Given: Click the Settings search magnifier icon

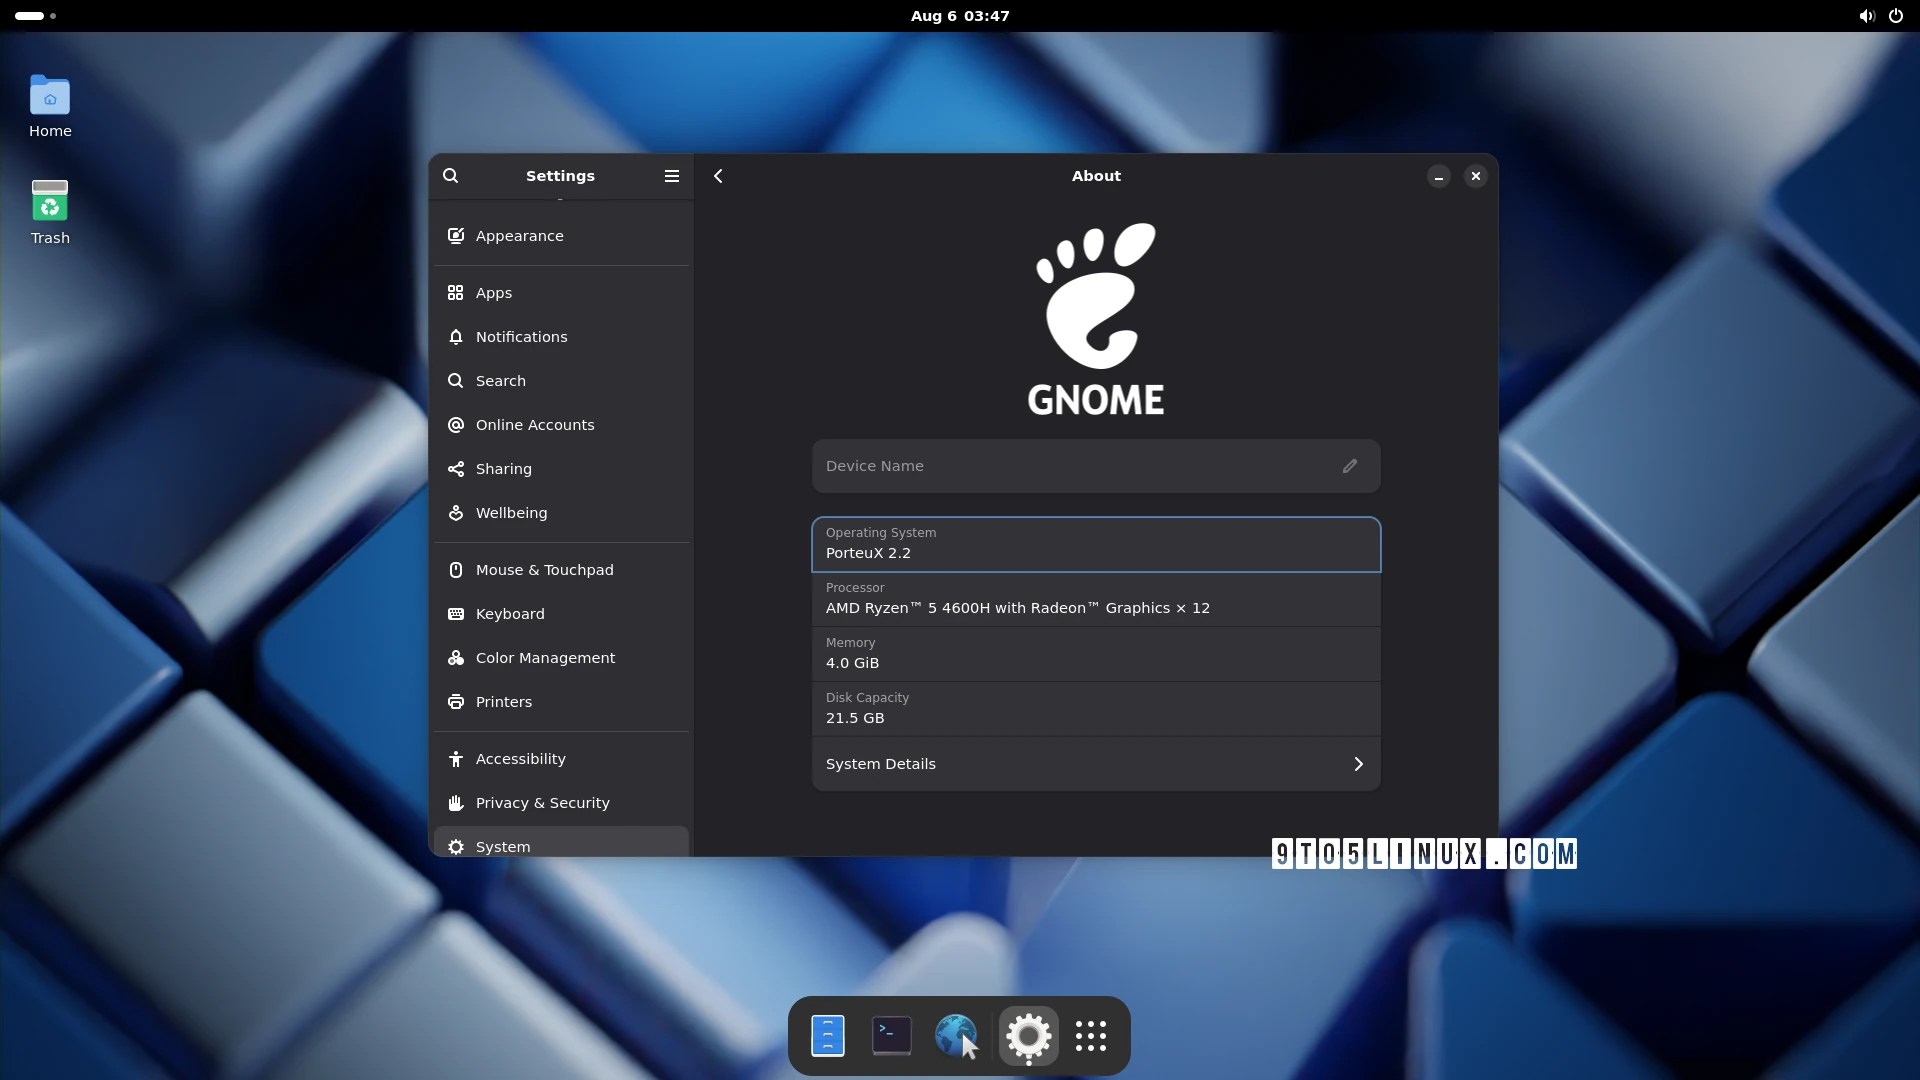Looking at the screenshot, I should (x=451, y=176).
